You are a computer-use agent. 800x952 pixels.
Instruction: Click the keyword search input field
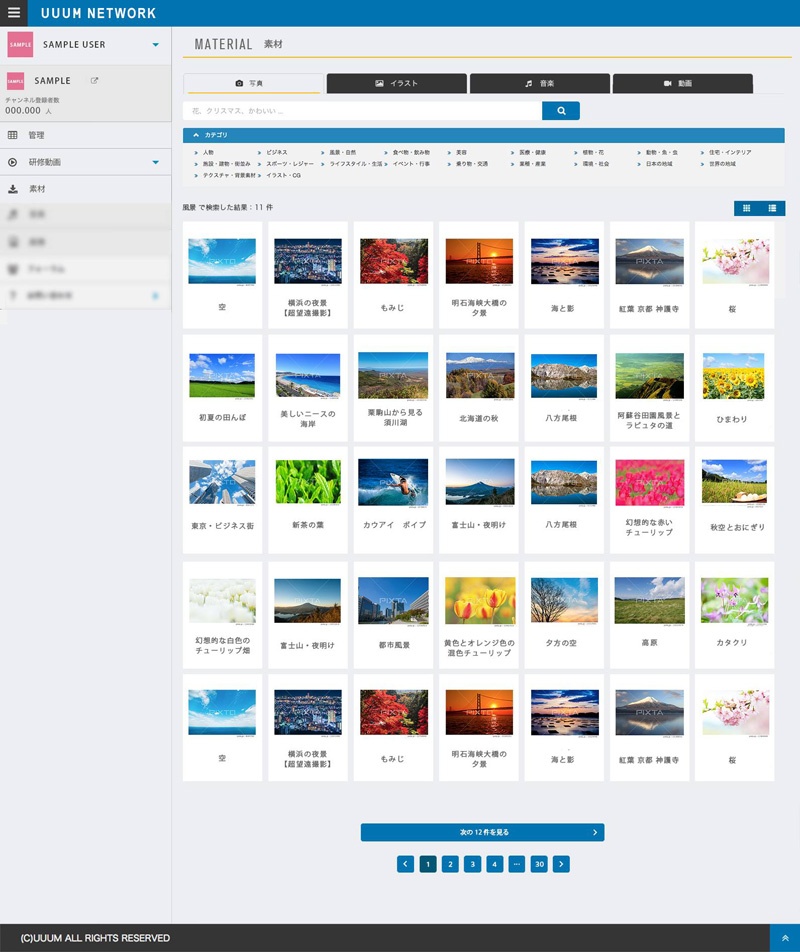pyautogui.click(x=362, y=111)
